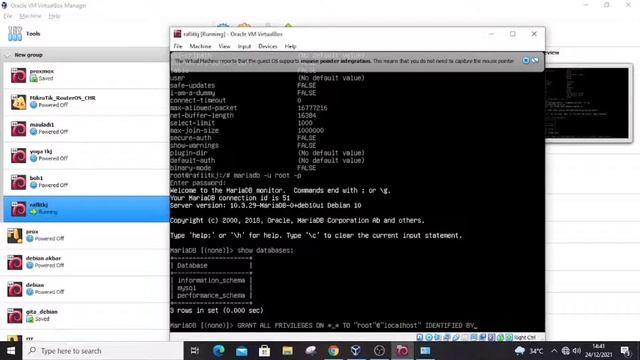The height and width of the screenshot is (360, 640).
Task: Click USB status icon in VM status bar
Action: point(456,337)
